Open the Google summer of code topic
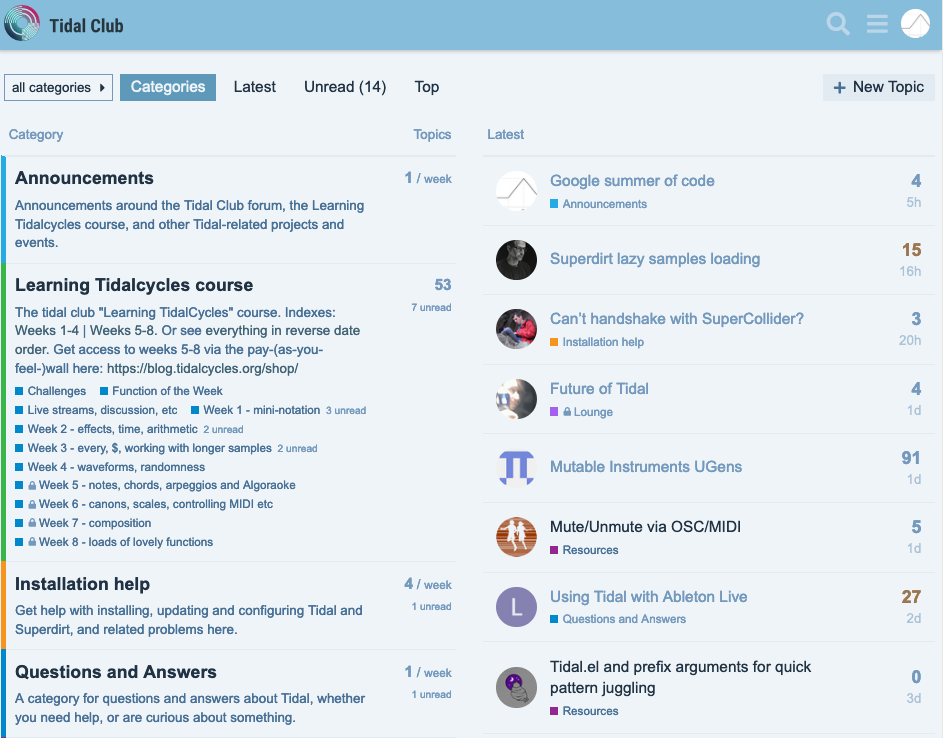This screenshot has height=738, width=943. [632, 181]
